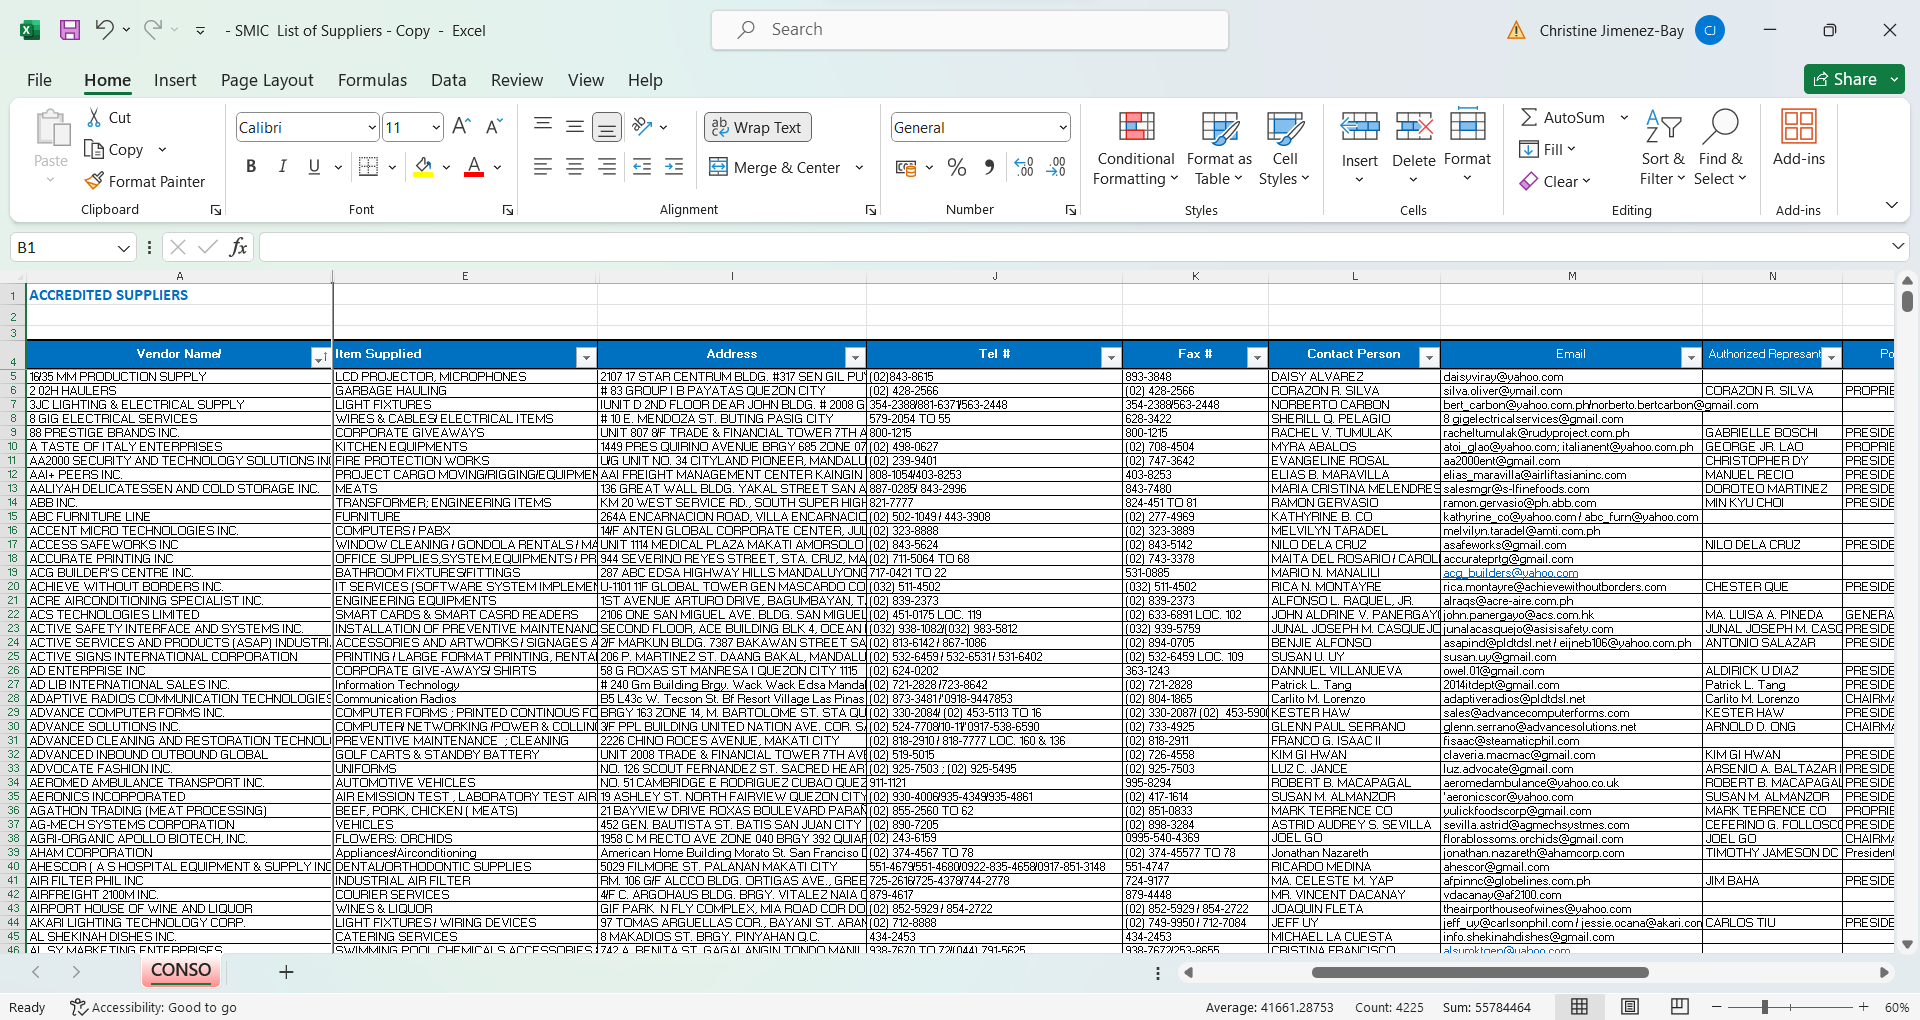Click the AutoSum button
Viewport: 1920px width, 1020px height.
1563,118
